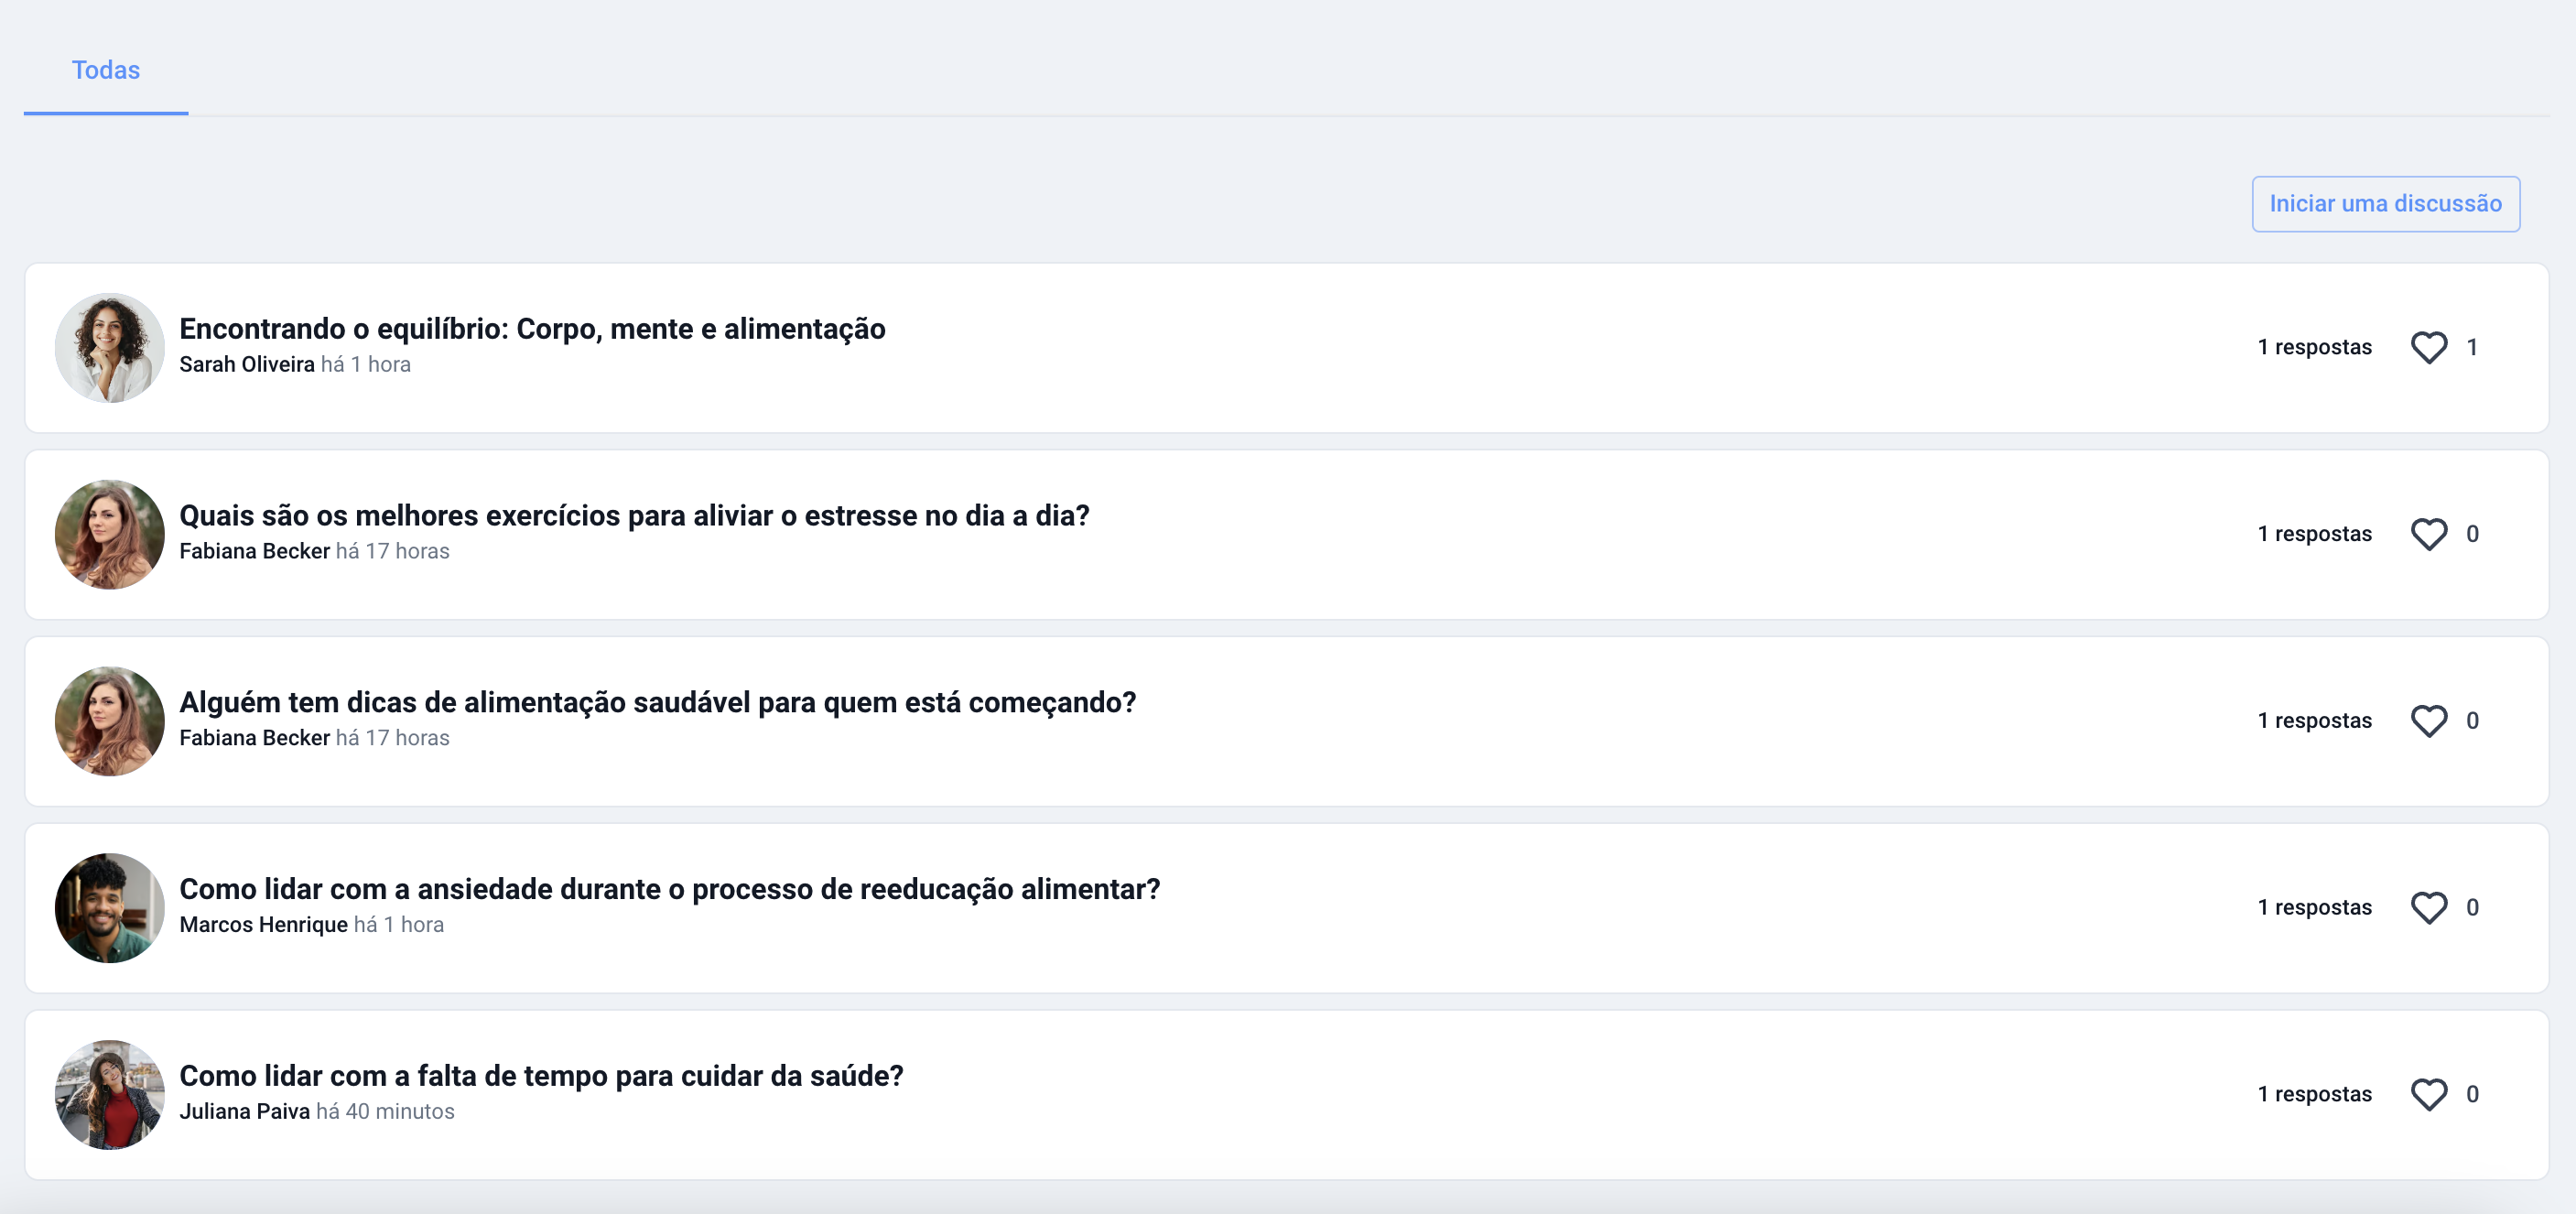2576x1214 pixels.
Task: Like the exercícios para aliviar estresse post
Action: pyautogui.click(x=2428, y=534)
